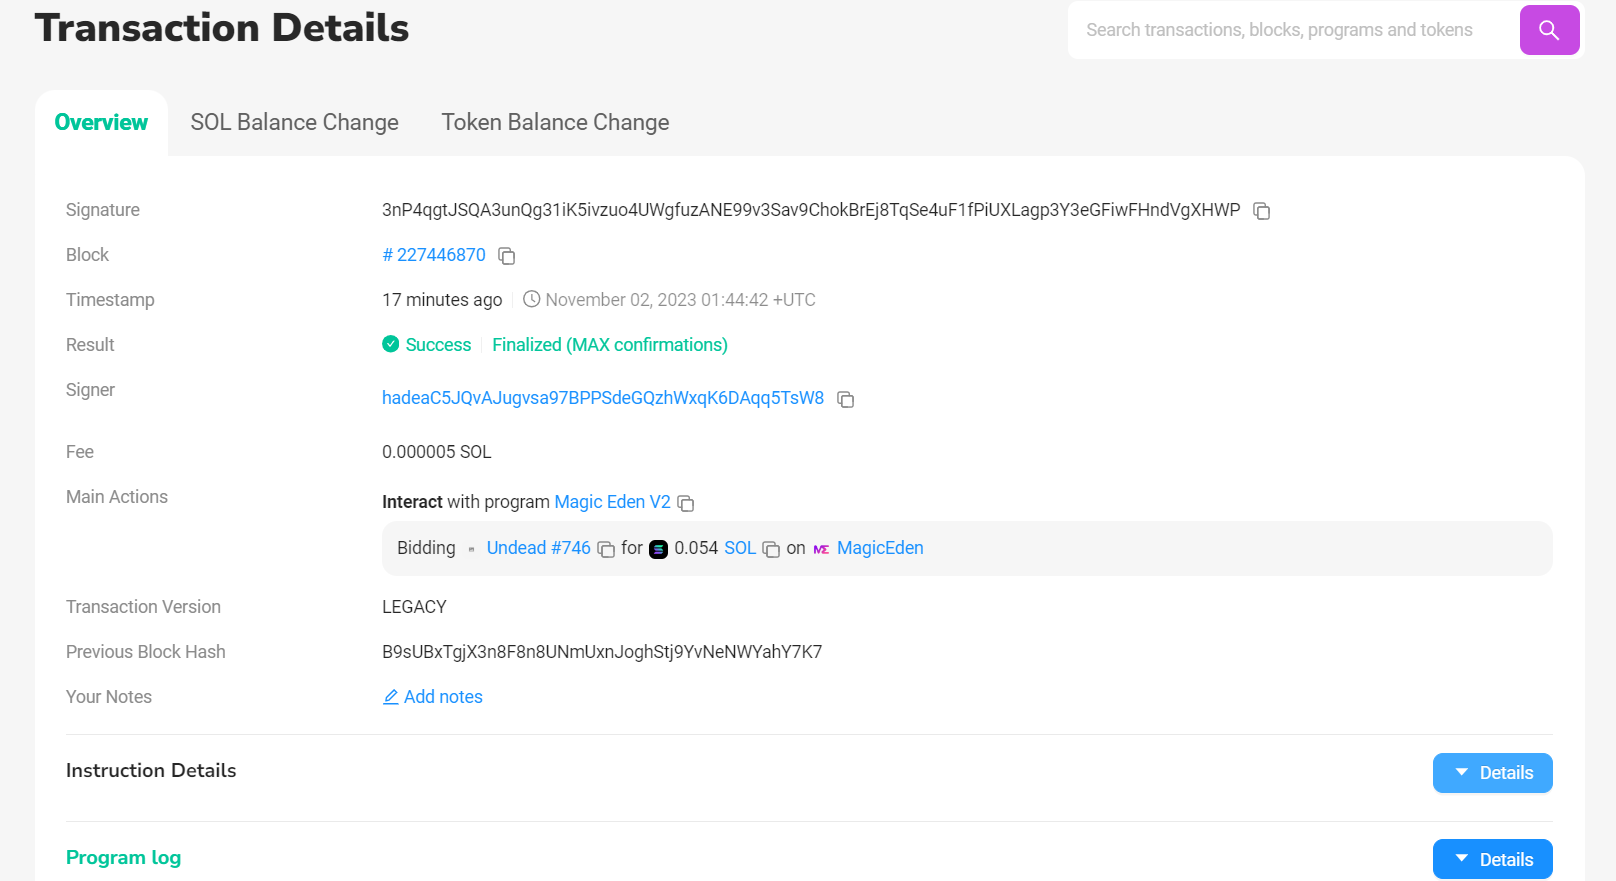
Task: Copy the SOL token address
Action: [x=771, y=549]
